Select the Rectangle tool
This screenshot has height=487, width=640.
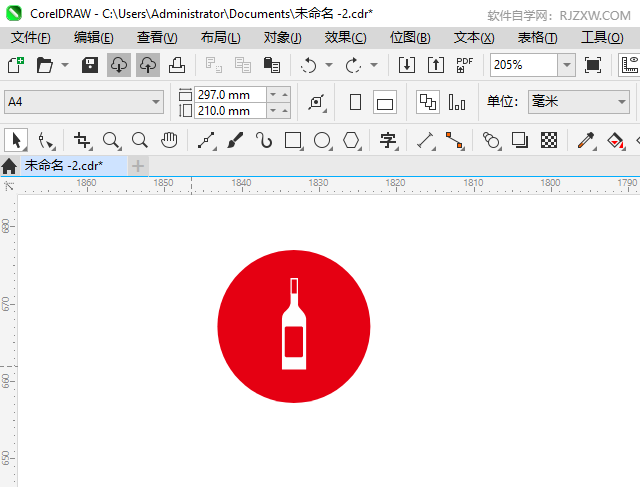click(x=293, y=140)
